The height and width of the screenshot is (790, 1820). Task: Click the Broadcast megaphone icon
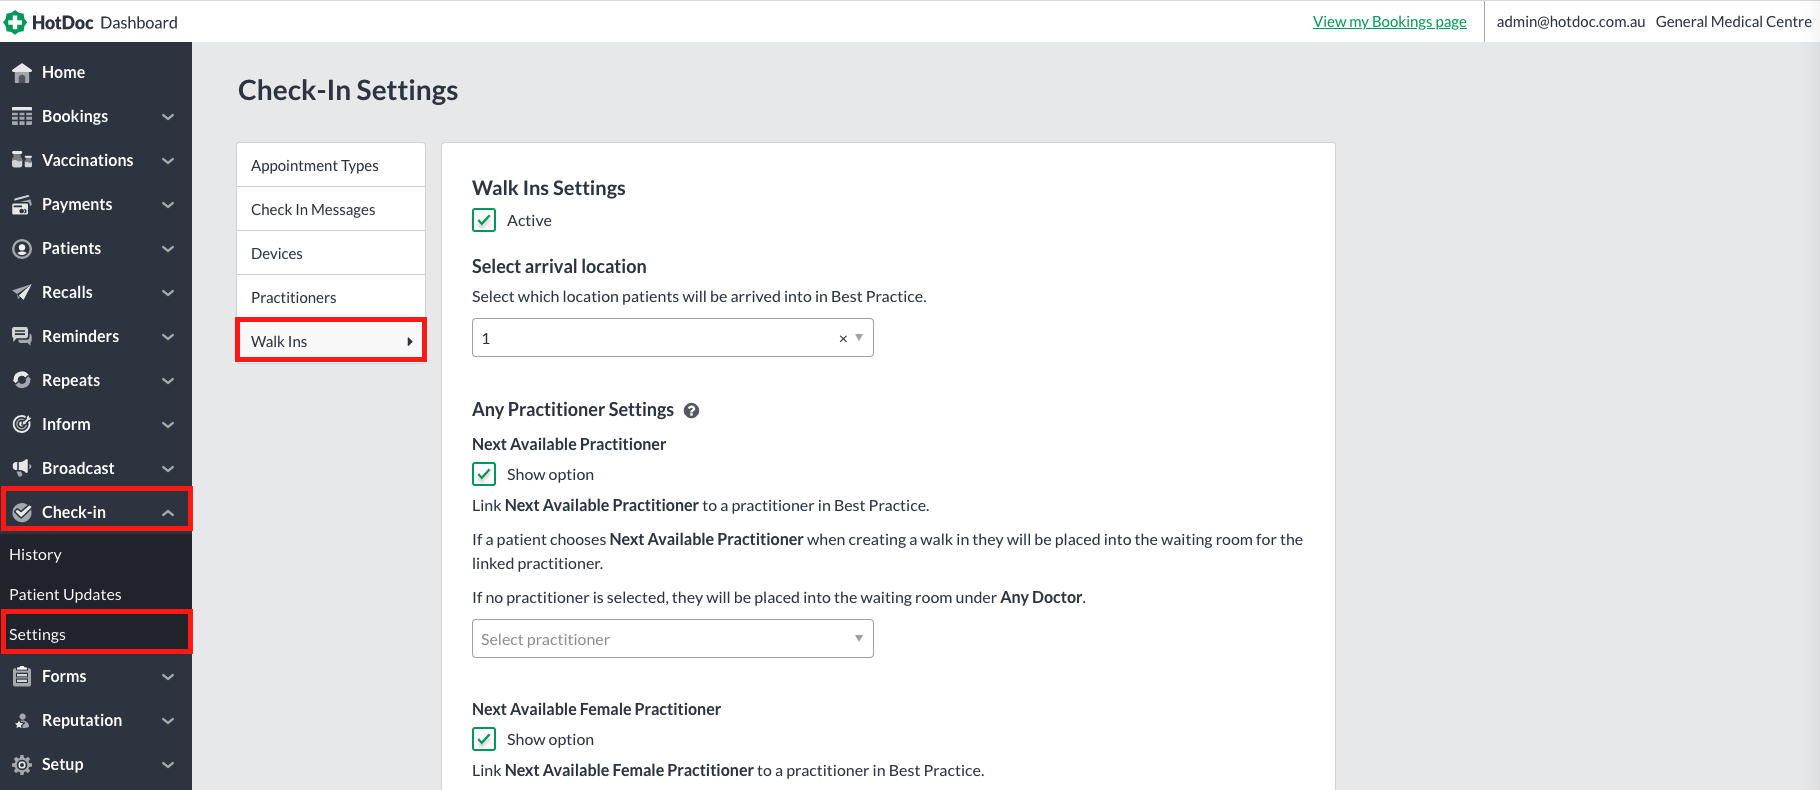22,468
